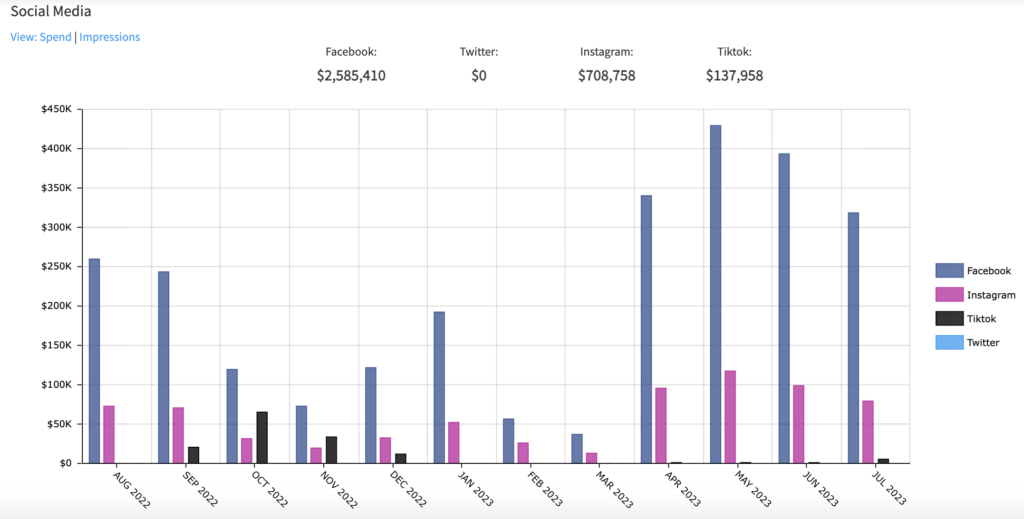Toggle Tiktok series in the legend
Viewport: 1024px width, 519px height.
pyautogui.click(x=949, y=319)
